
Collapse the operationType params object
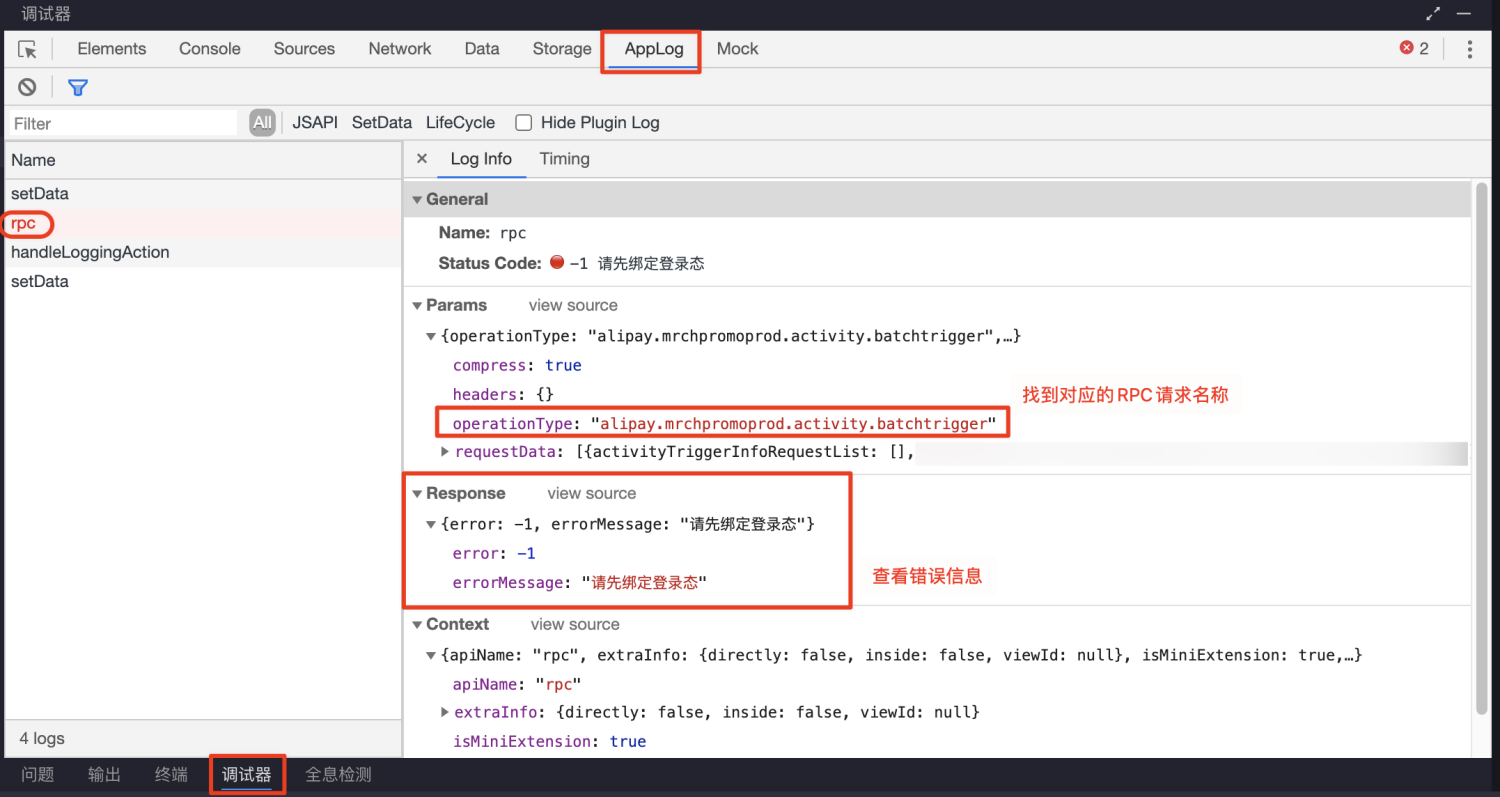(432, 336)
